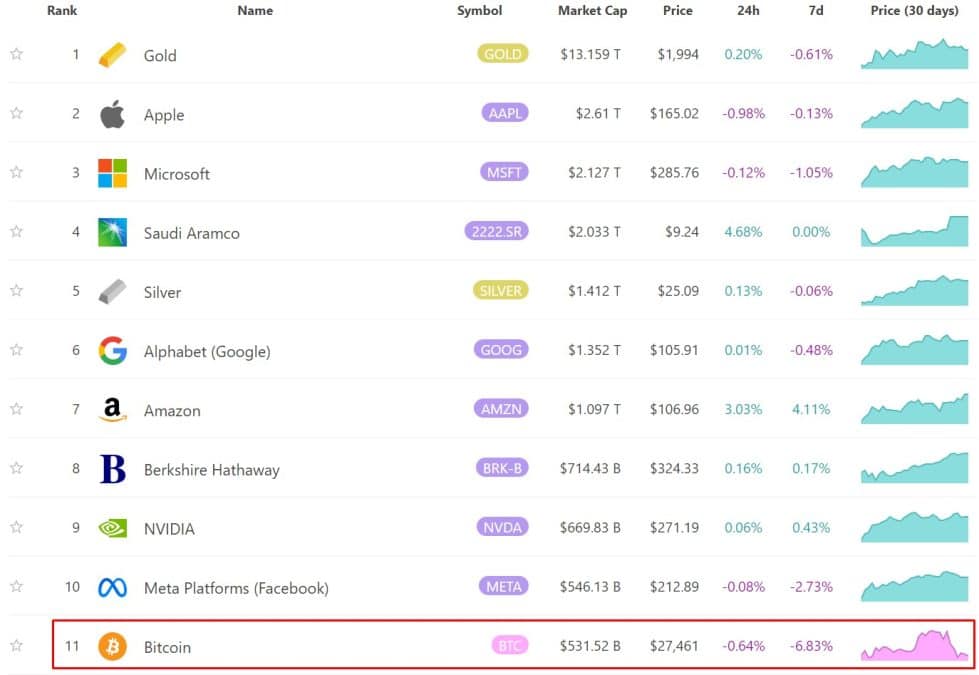Open Gold's 30-day price chart

point(915,54)
